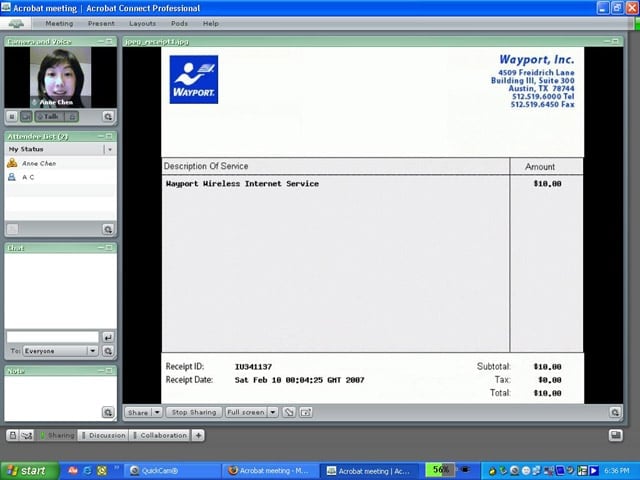The height and width of the screenshot is (480, 640).
Task: Launch Adobe app from quick launch
Action: [73, 471]
